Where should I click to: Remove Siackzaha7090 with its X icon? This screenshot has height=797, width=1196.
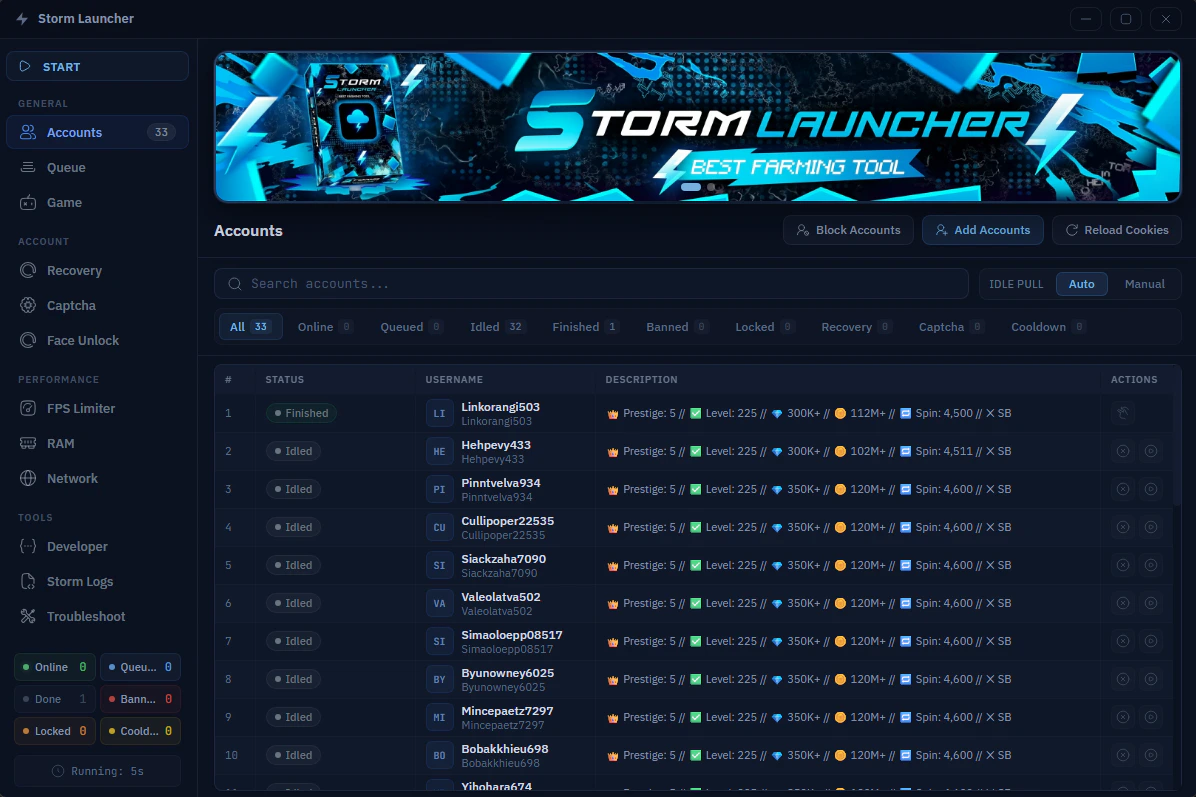1123,565
